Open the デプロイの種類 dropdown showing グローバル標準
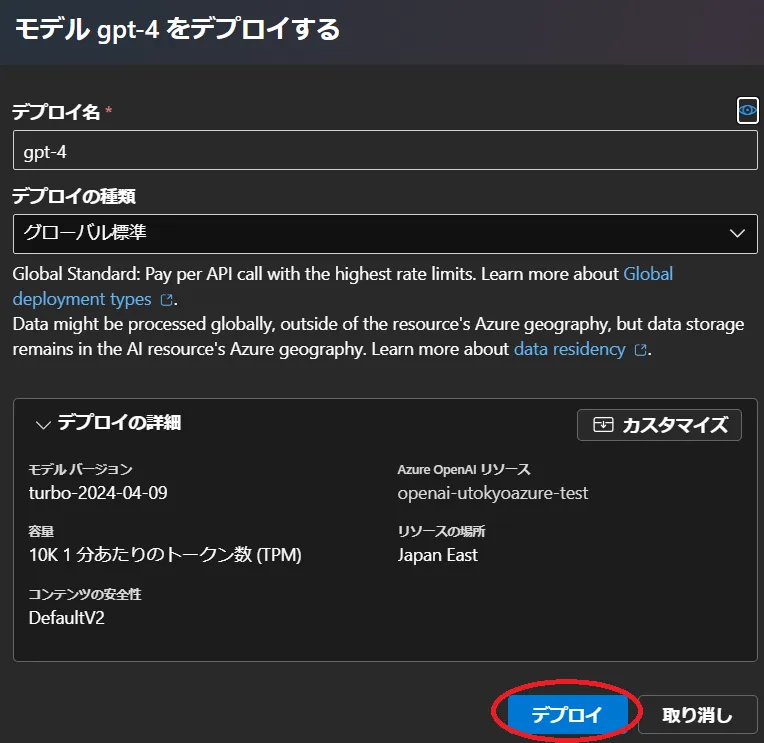Image resolution: width=764 pixels, height=743 pixels. (370, 233)
